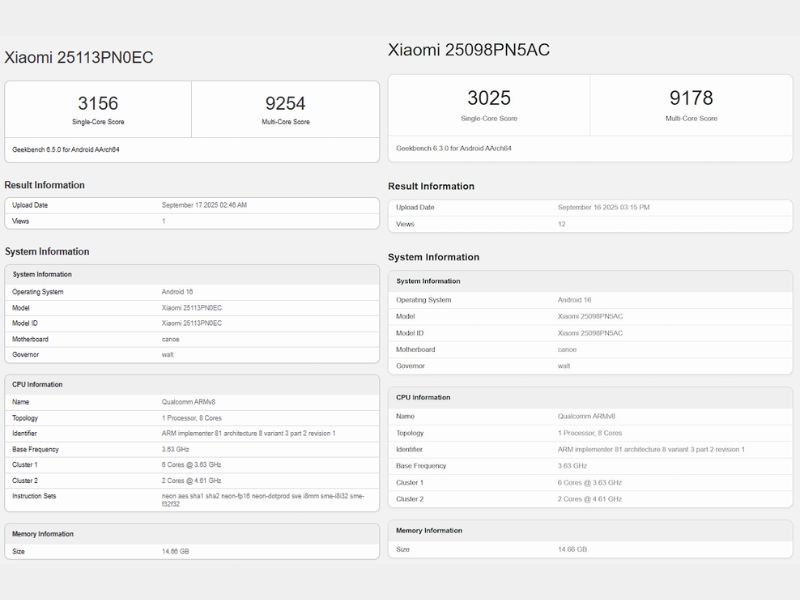Click 'Result Information' heading for 25113PN0EC

coord(44,185)
